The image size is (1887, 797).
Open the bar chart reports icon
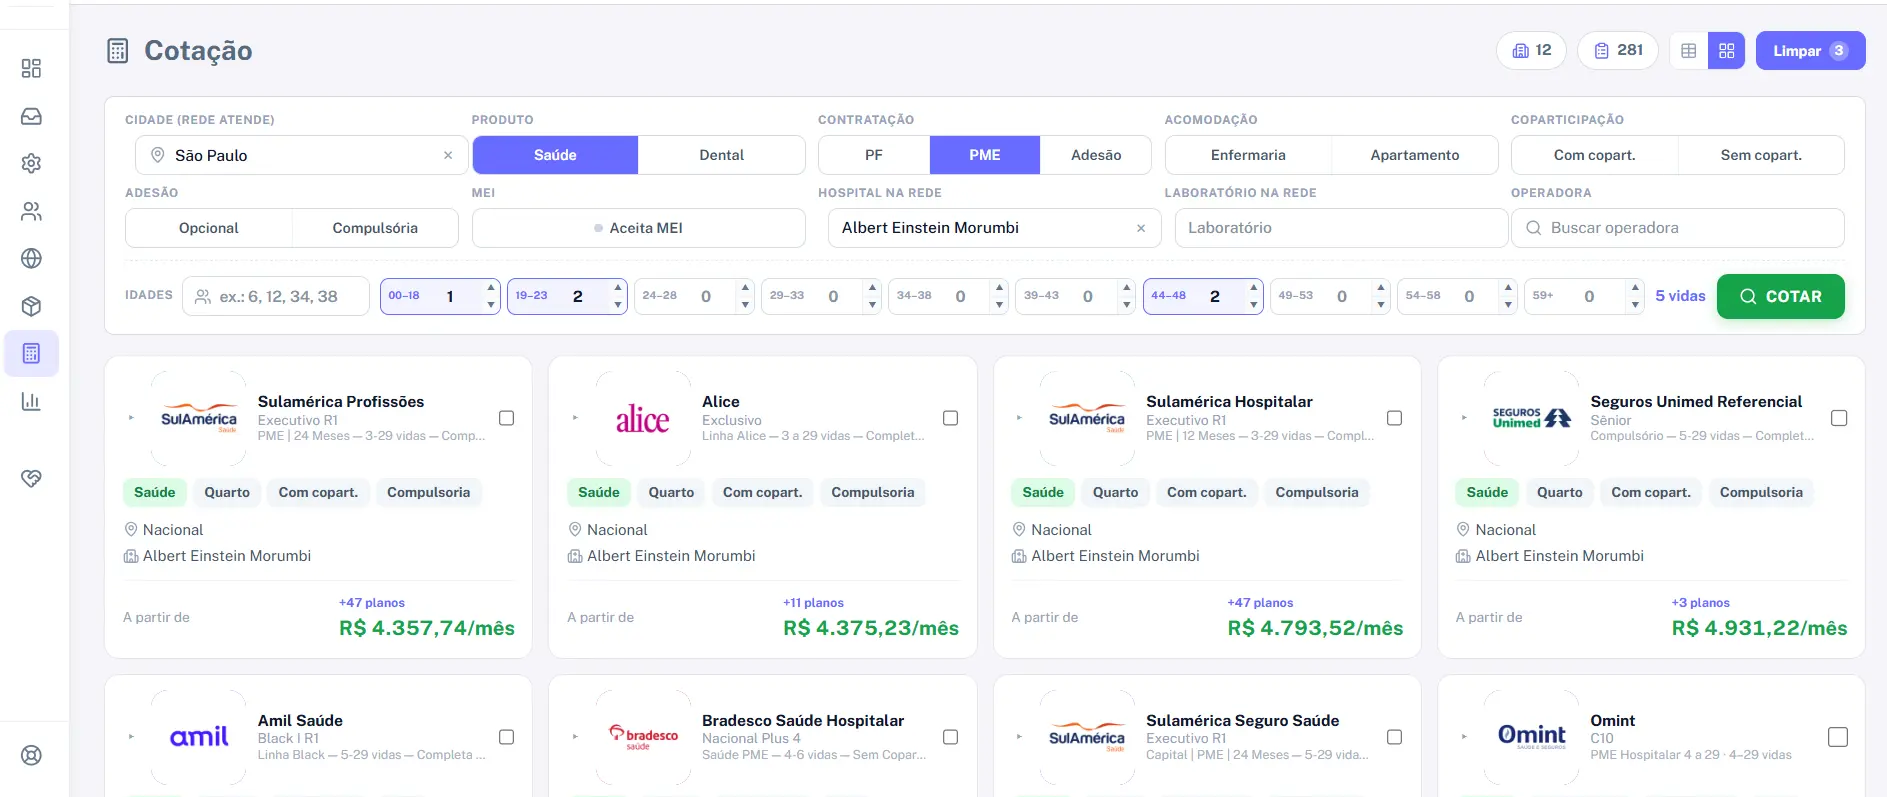[x=31, y=401]
